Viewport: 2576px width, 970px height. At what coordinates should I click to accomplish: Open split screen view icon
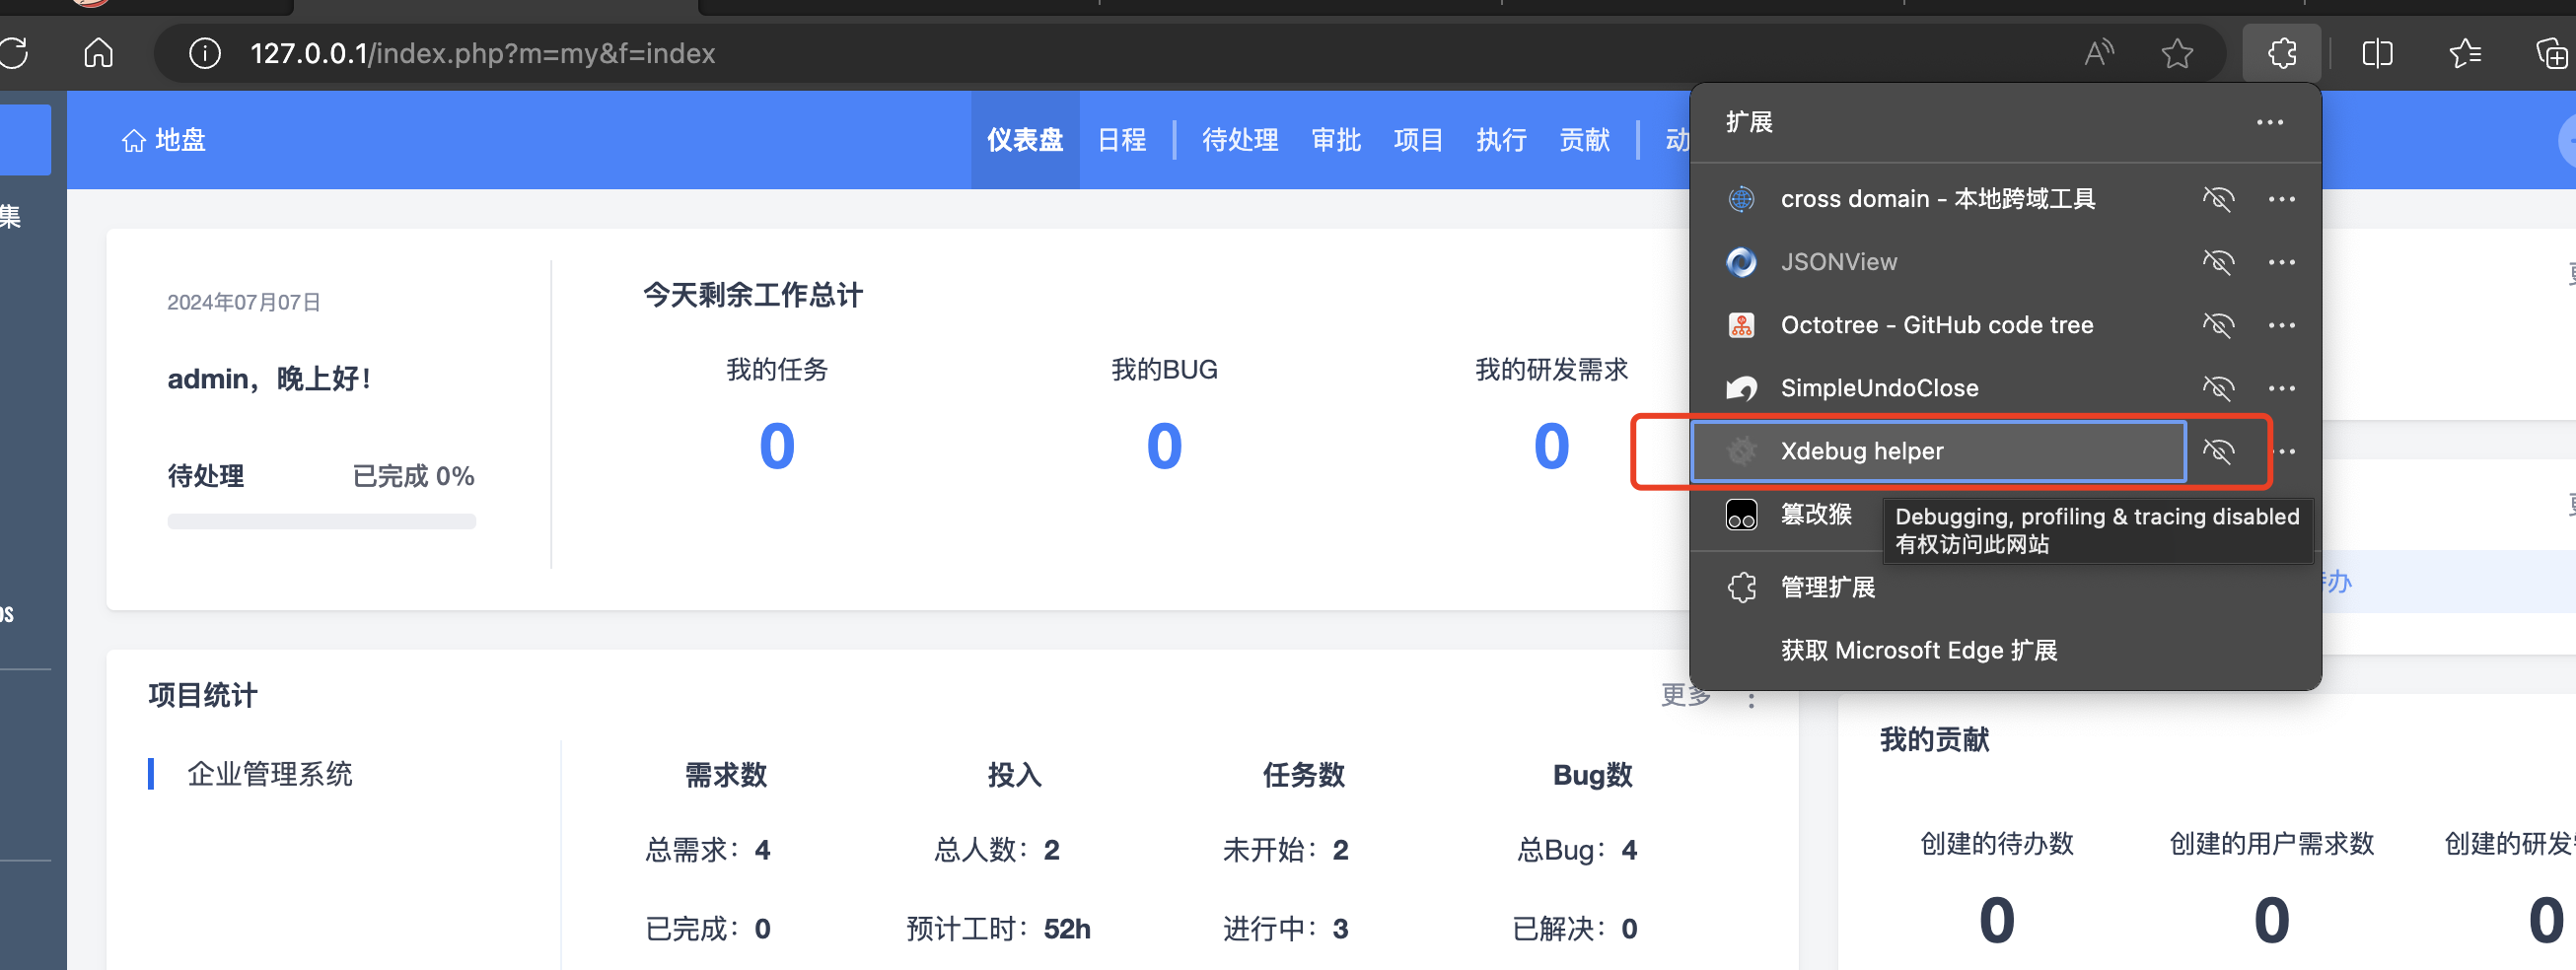[x=2377, y=53]
